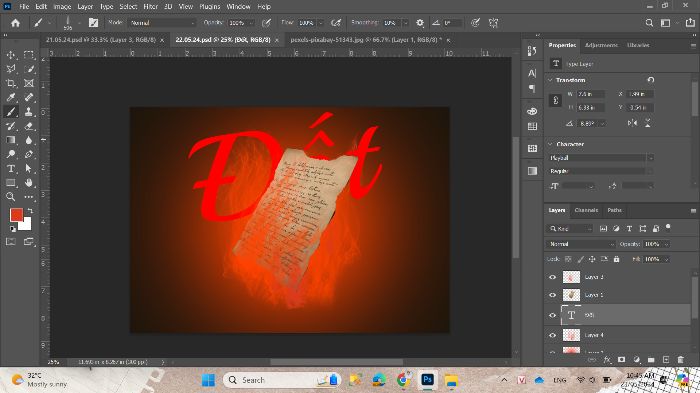Select the Crop tool
700x393 pixels.
coord(11,83)
